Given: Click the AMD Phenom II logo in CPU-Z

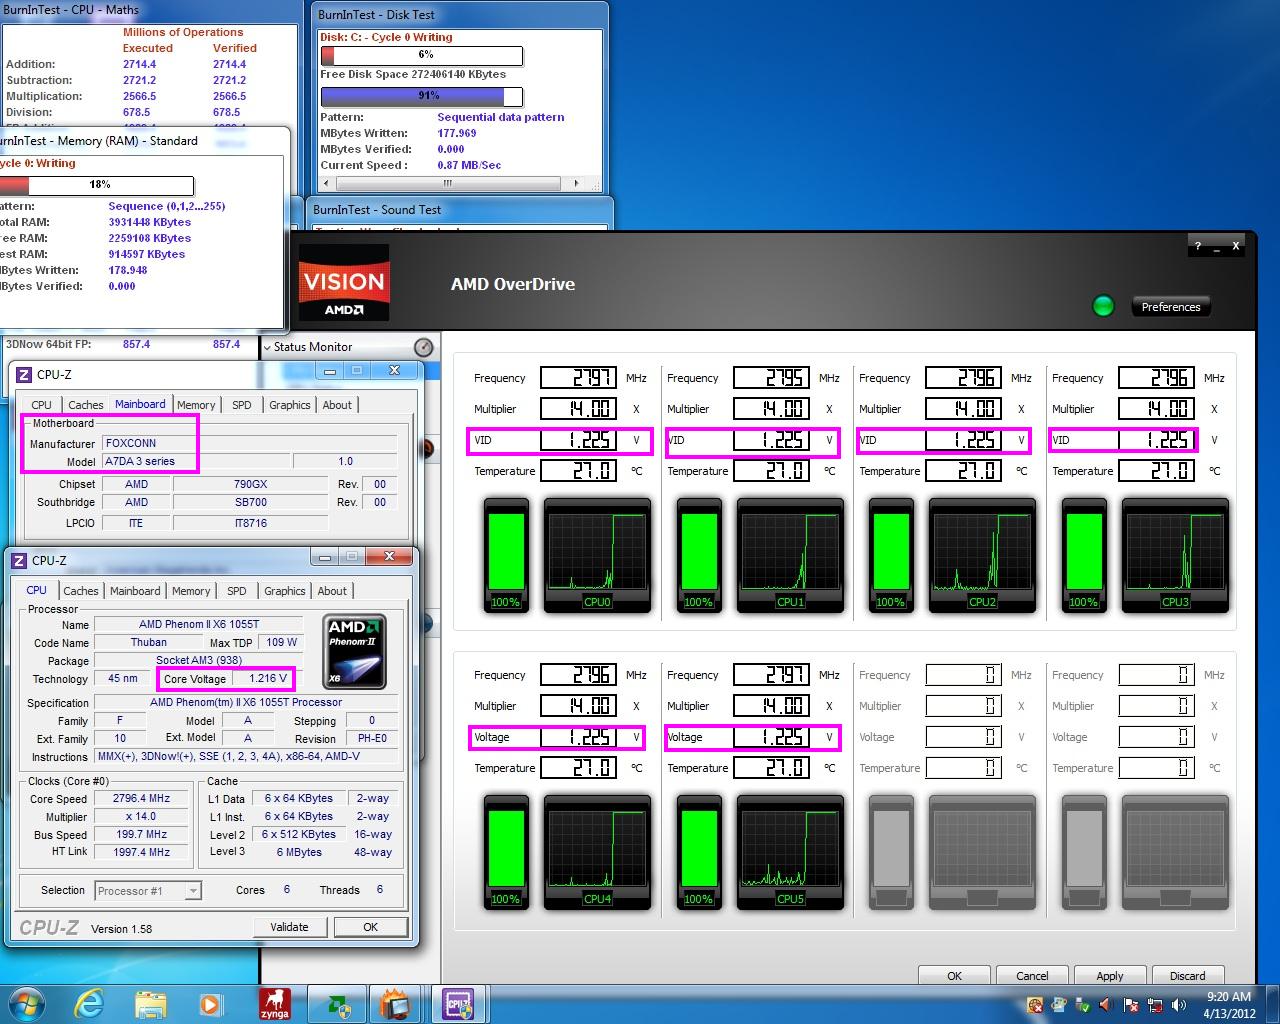Looking at the screenshot, I should (356, 652).
